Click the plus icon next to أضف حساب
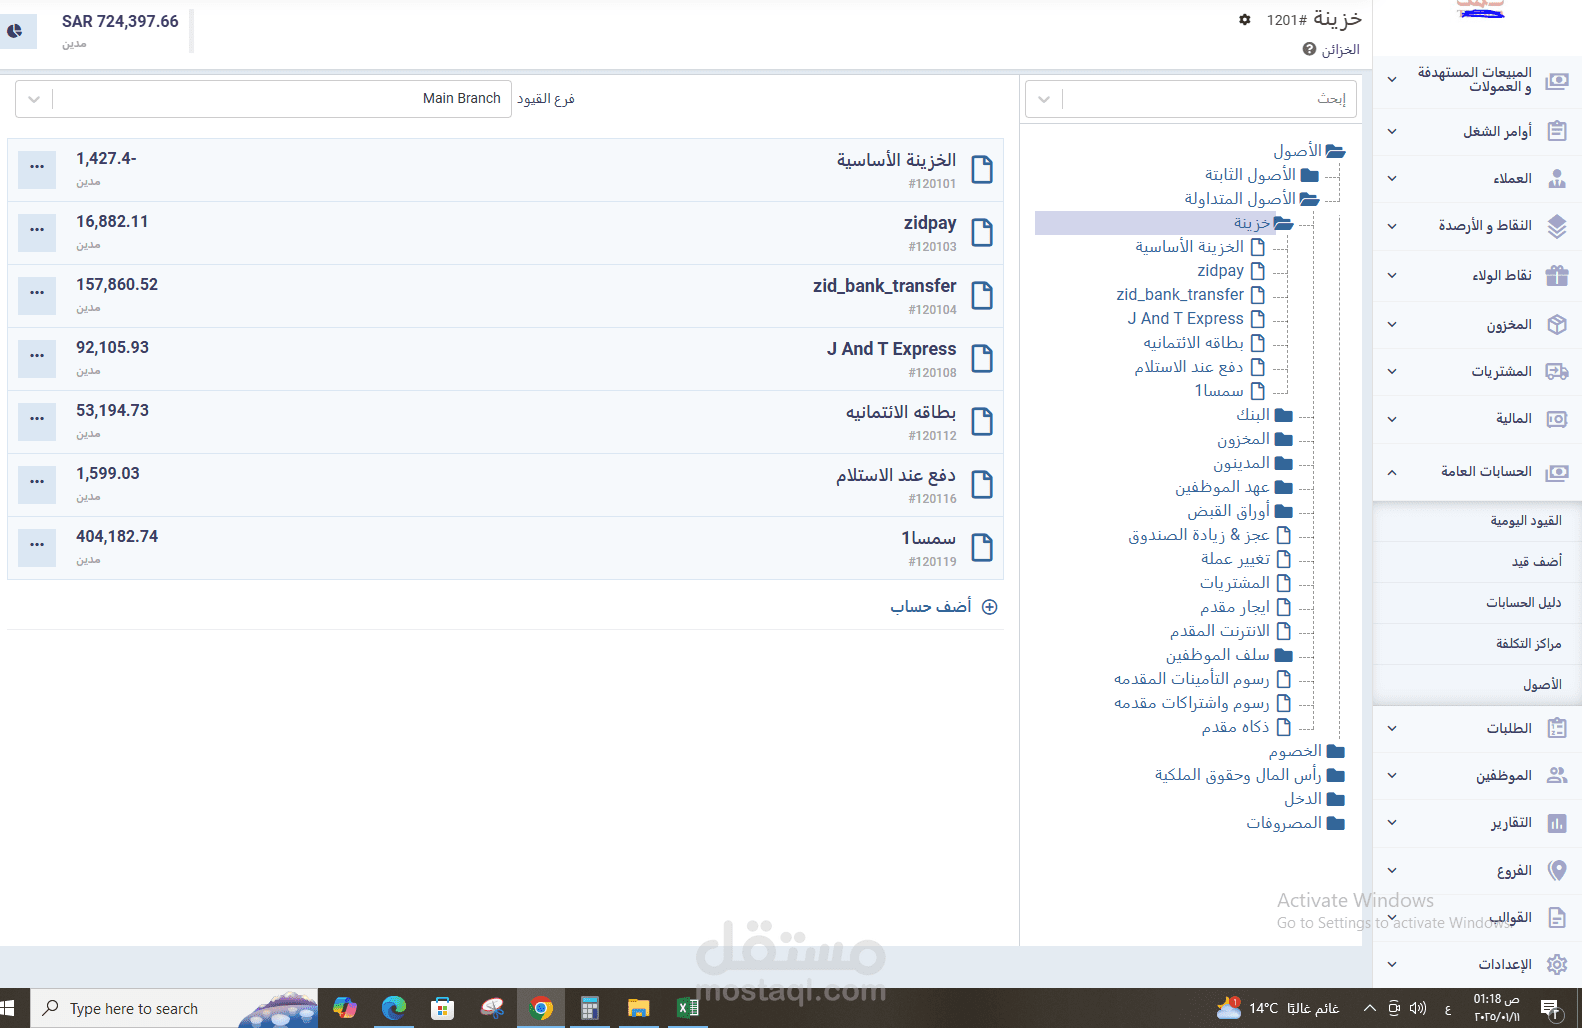The width and height of the screenshot is (1582, 1028). pyautogui.click(x=989, y=607)
